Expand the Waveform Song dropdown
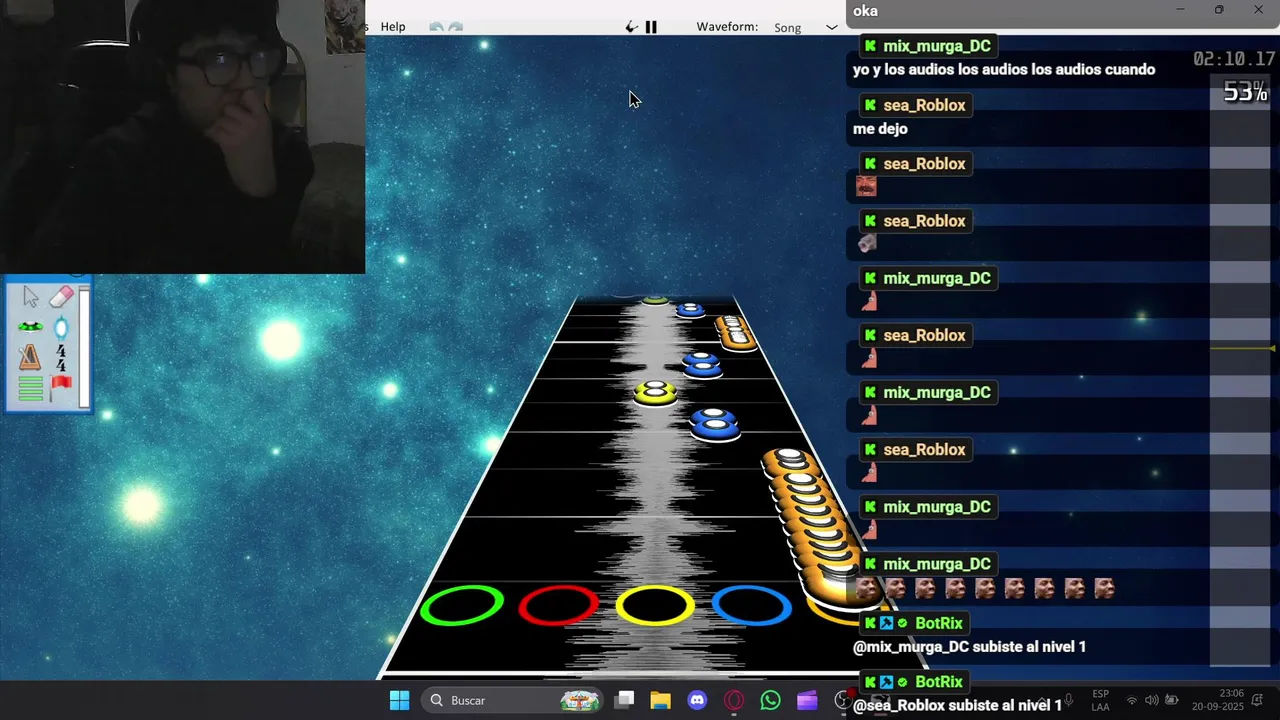The image size is (1280, 720). point(805,27)
